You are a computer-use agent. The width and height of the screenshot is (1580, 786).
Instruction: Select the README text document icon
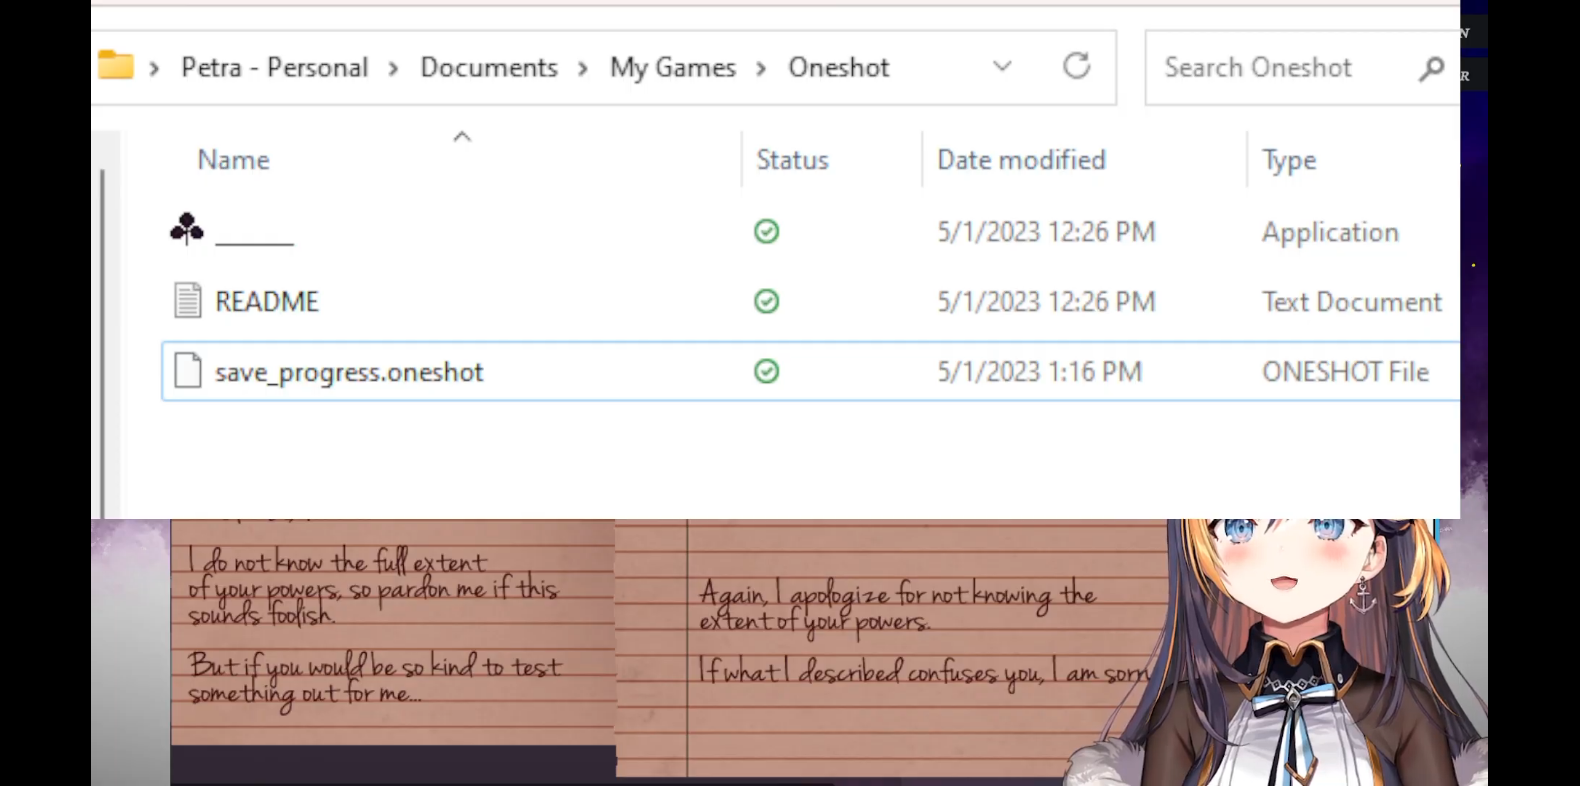[x=187, y=300]
